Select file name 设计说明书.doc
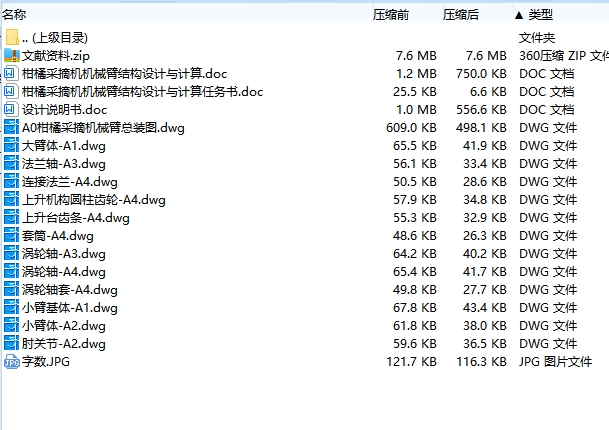Viewport: 609px width, 430px height. point(64,110)
